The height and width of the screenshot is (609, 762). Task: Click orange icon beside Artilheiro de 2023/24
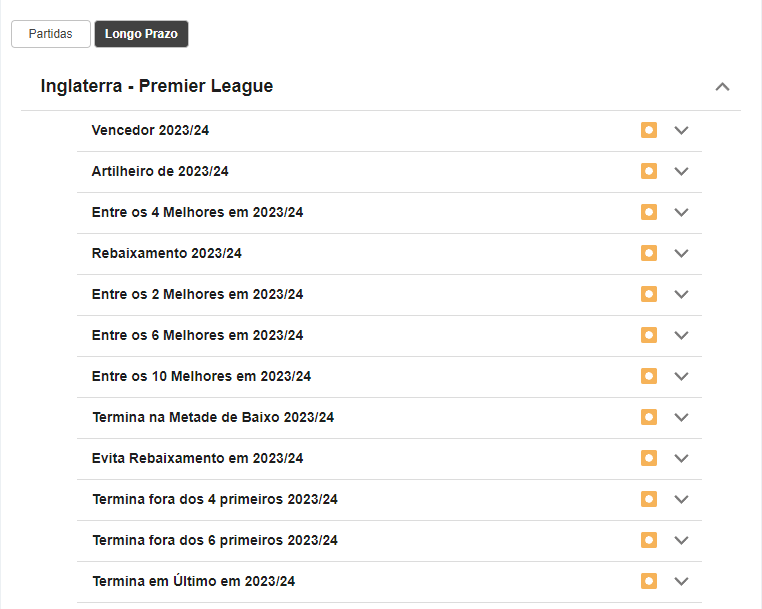pyautogui.click(x=649, y=171)
